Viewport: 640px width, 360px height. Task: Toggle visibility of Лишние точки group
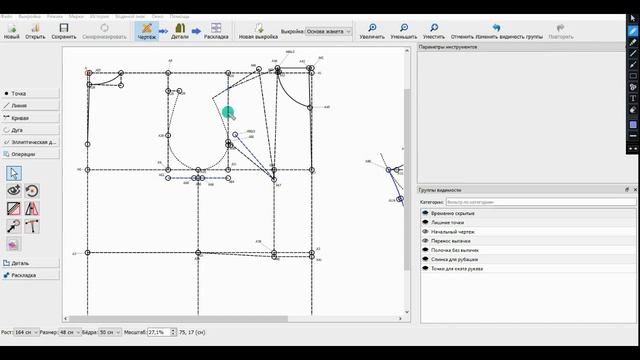(x=425, y=222)
